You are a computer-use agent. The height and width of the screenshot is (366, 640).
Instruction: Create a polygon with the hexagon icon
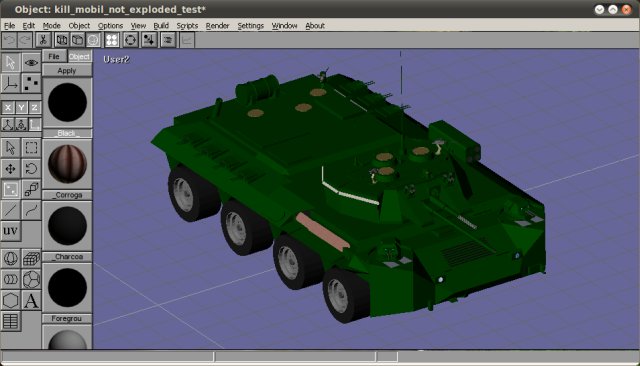tap(11, 301)
